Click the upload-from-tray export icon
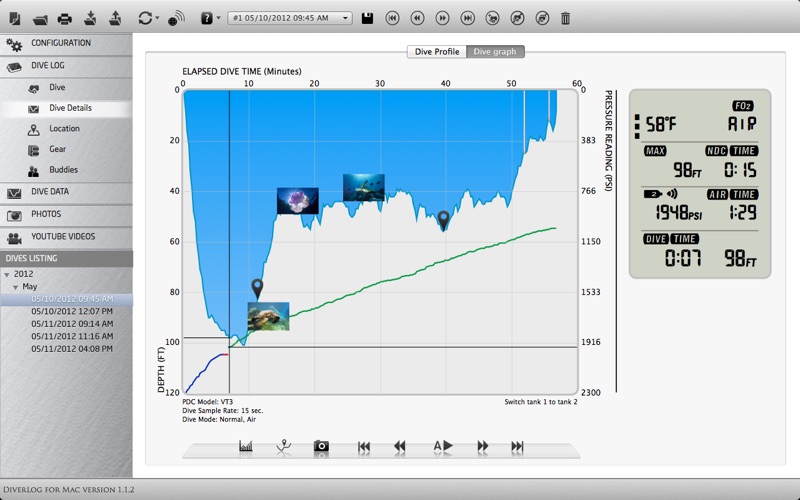Screen dimensions: 800x500 115,19
